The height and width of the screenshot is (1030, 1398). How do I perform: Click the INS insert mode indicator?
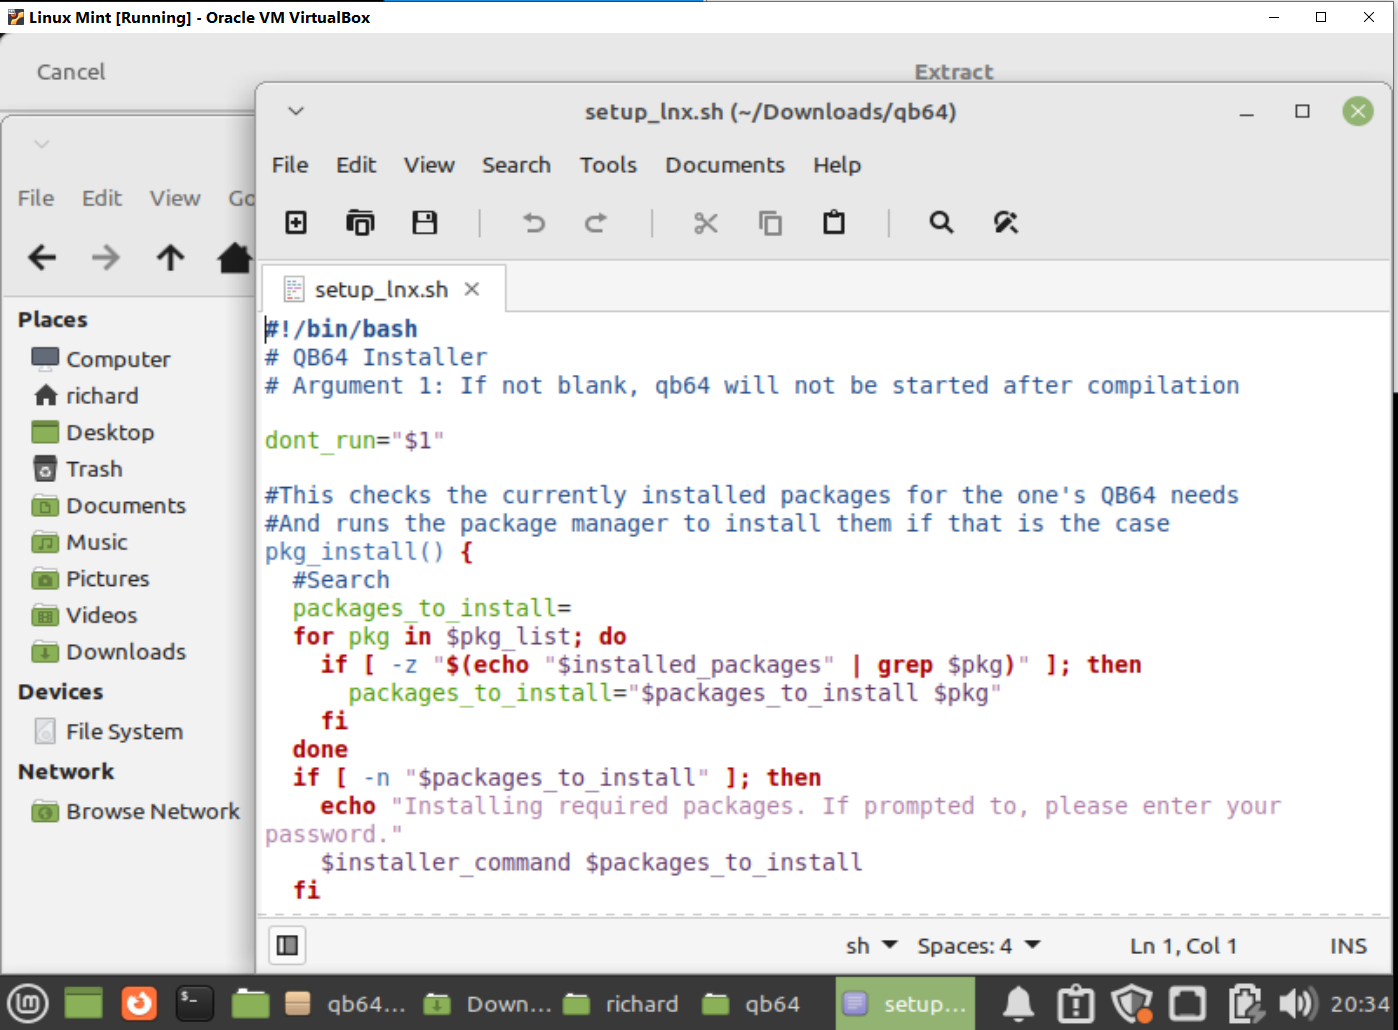click(1348, 946)
